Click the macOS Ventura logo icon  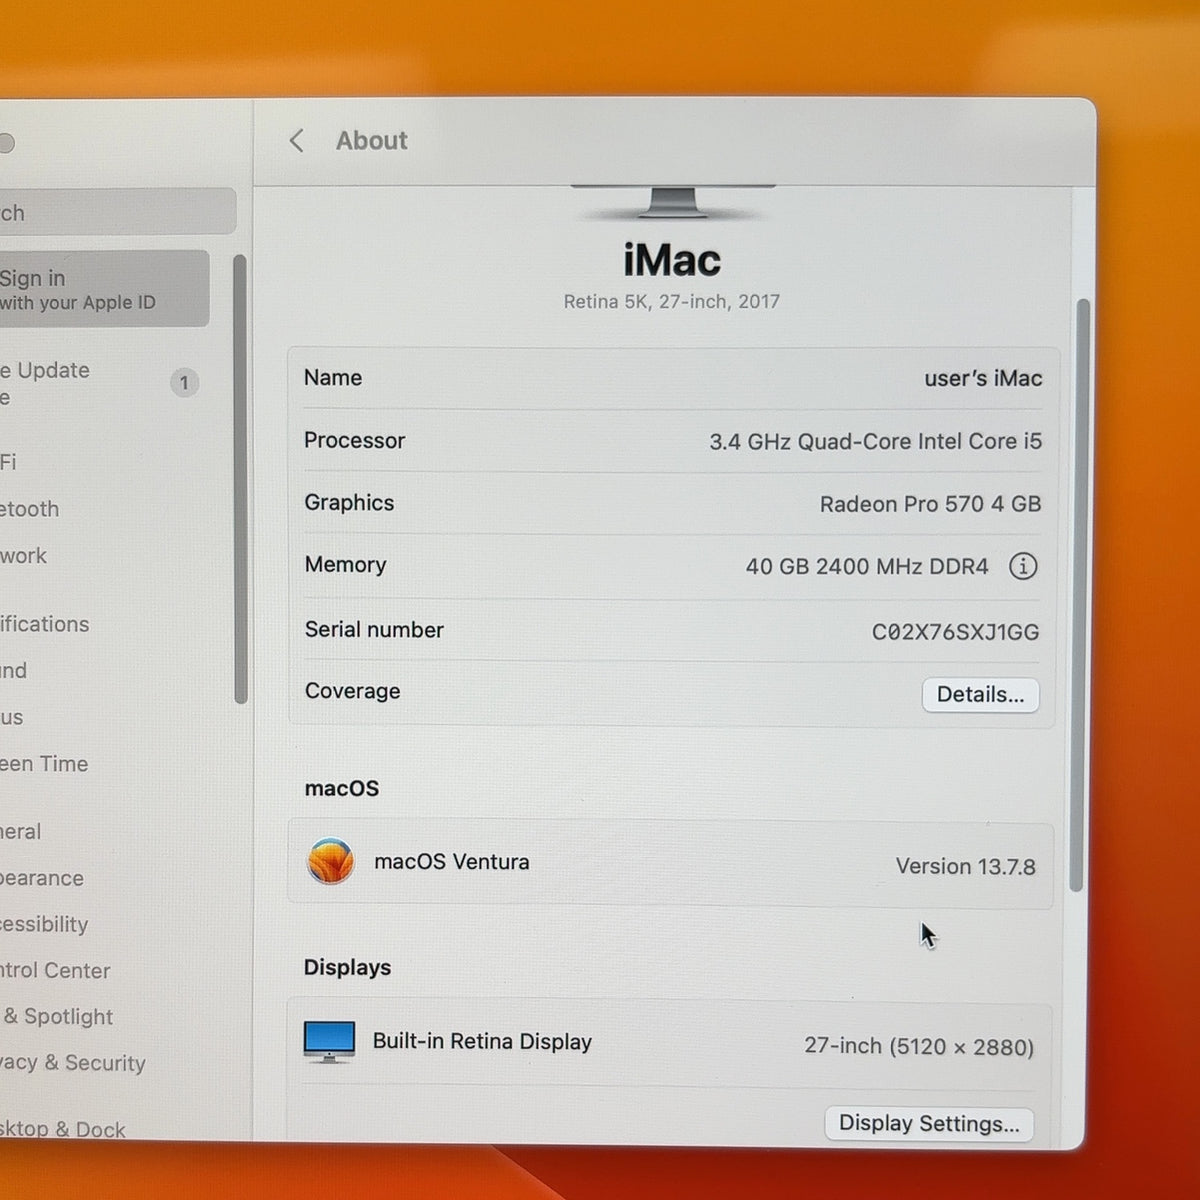coord(330,861)
